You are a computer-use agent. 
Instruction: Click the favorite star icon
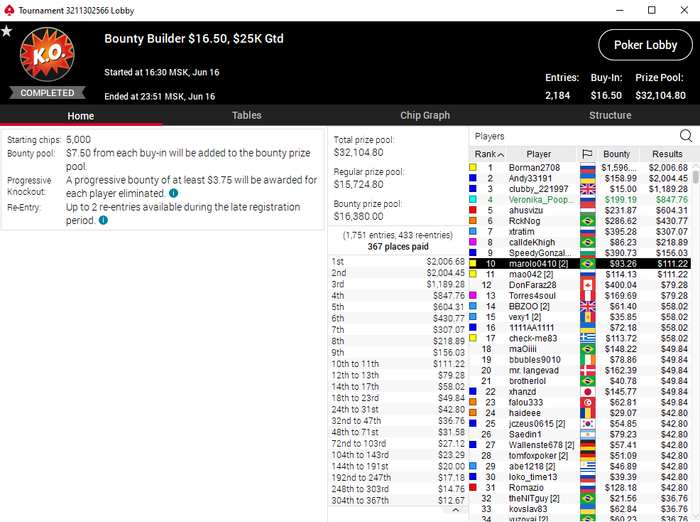pos(6,31)
